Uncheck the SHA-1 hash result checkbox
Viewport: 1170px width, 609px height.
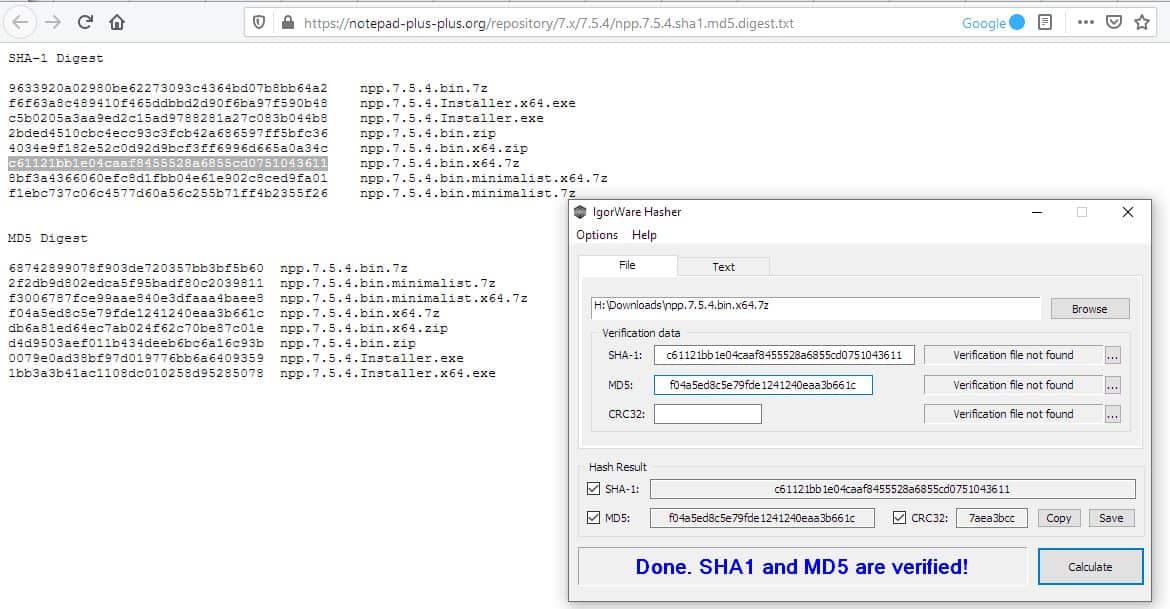593,489
